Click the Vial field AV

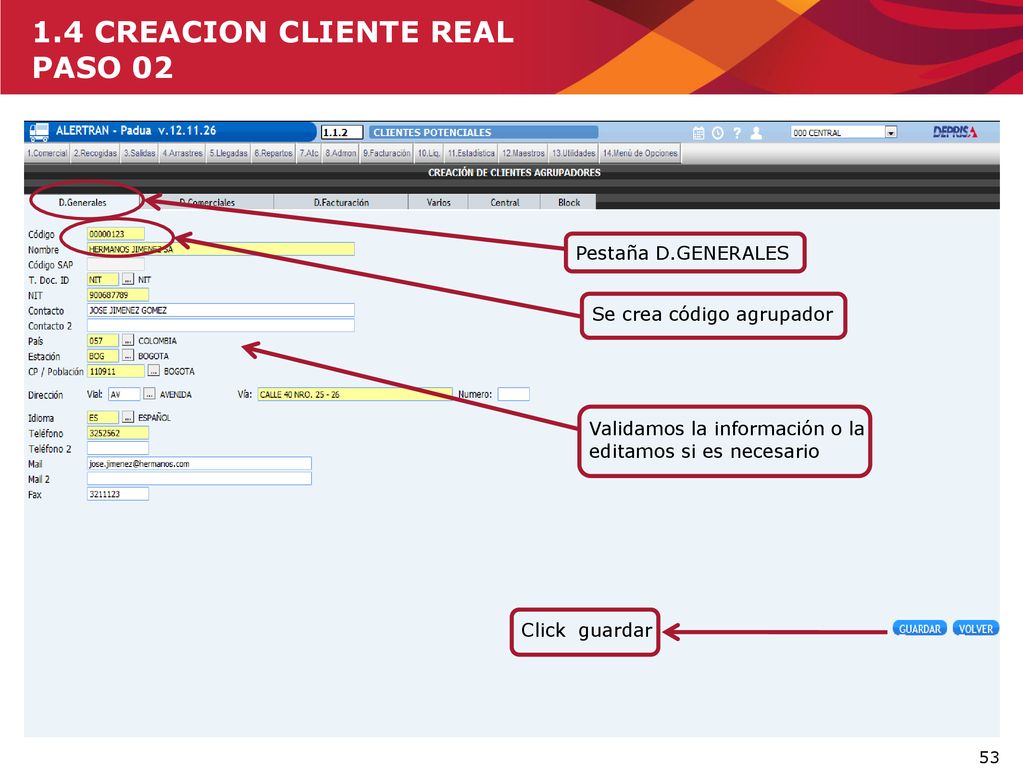(125, 394)
